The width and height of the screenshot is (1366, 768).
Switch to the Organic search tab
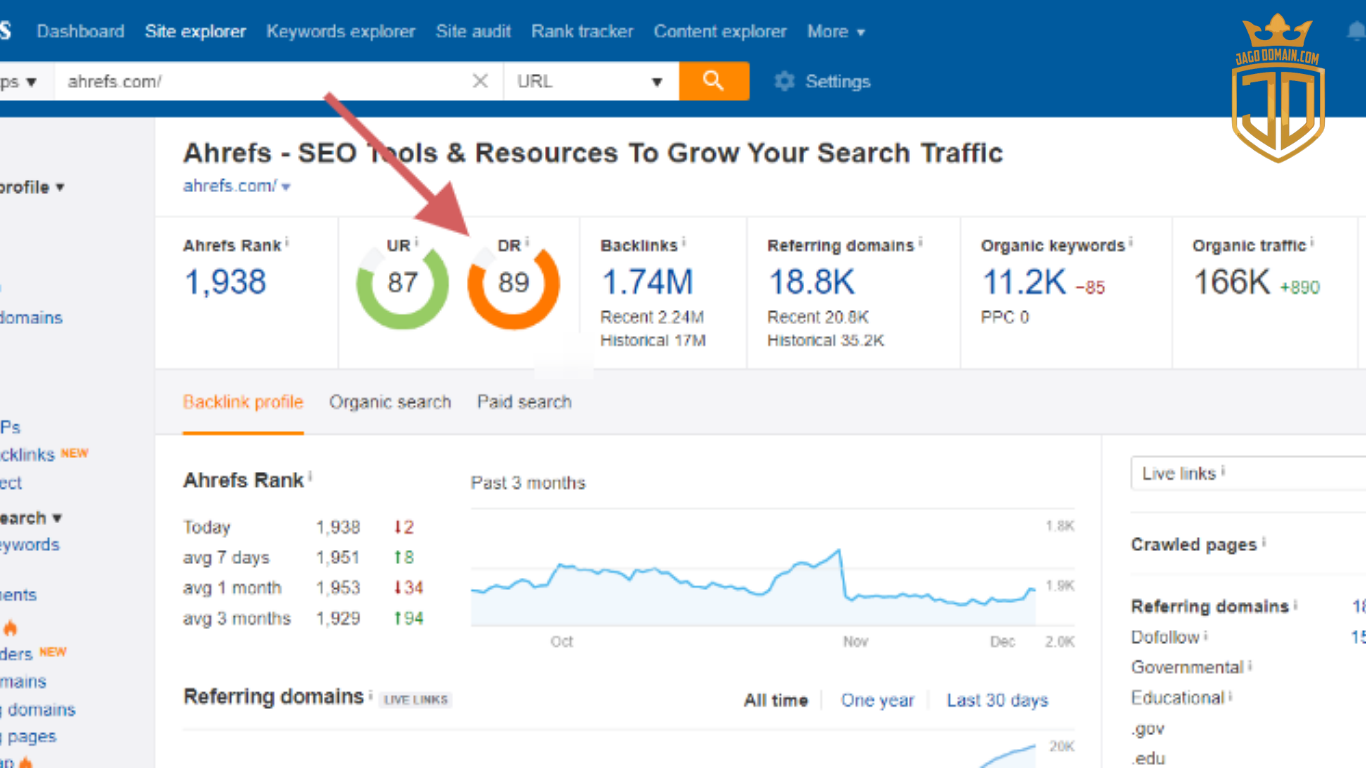(x=390, y=402)
